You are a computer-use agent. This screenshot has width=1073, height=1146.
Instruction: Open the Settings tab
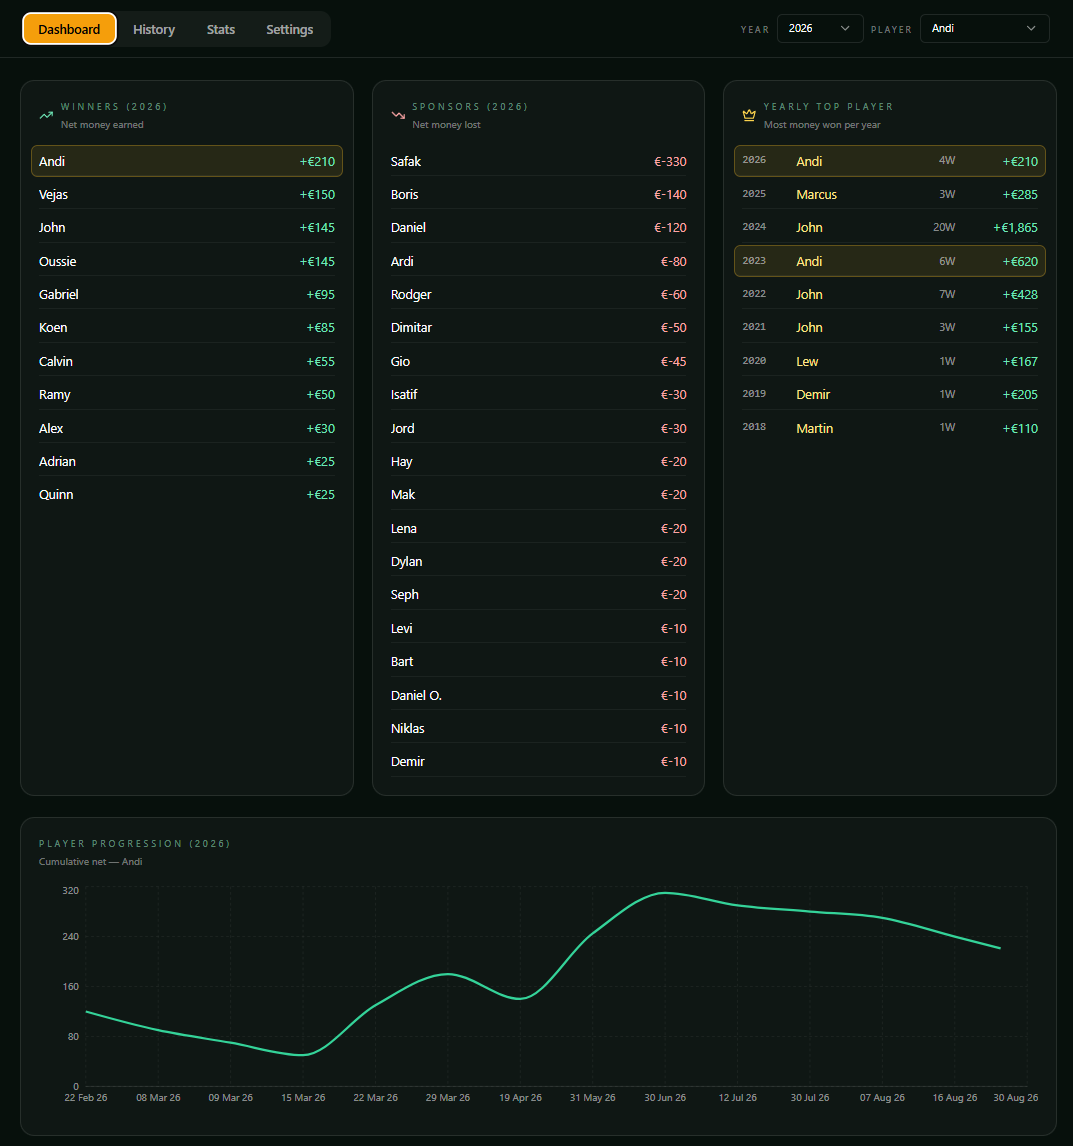(x=289, y=29)
